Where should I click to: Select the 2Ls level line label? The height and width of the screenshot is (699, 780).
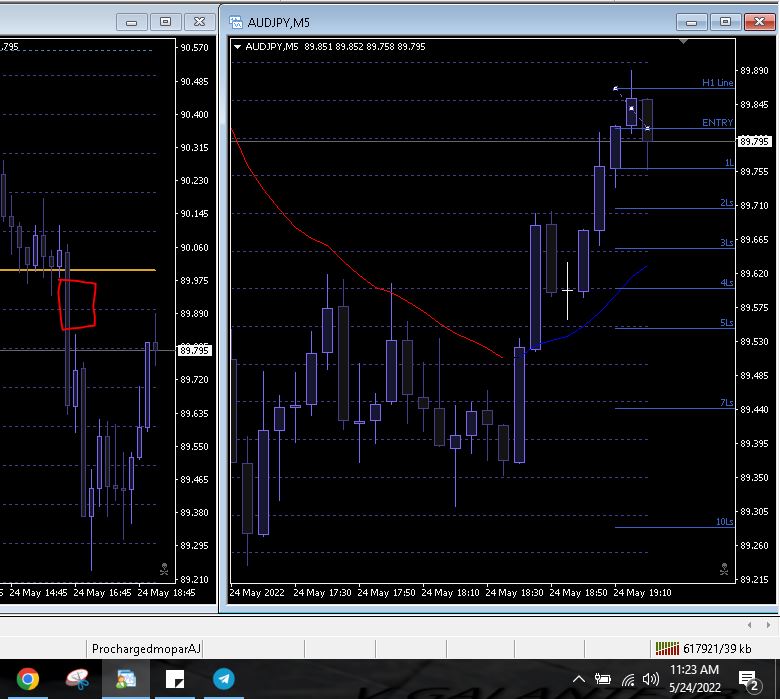[727, 202]
